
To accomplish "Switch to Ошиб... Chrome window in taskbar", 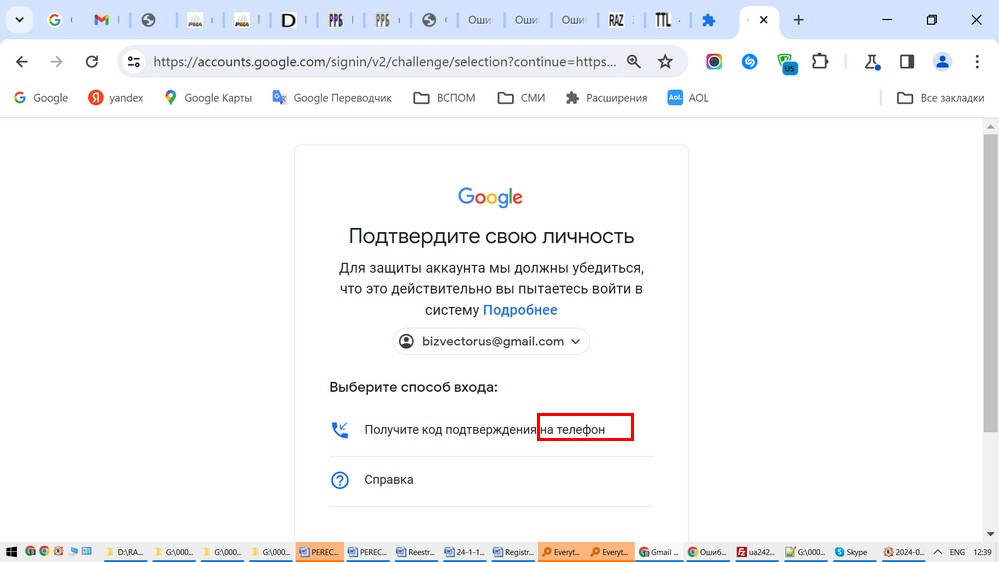I will coord(707,552).
